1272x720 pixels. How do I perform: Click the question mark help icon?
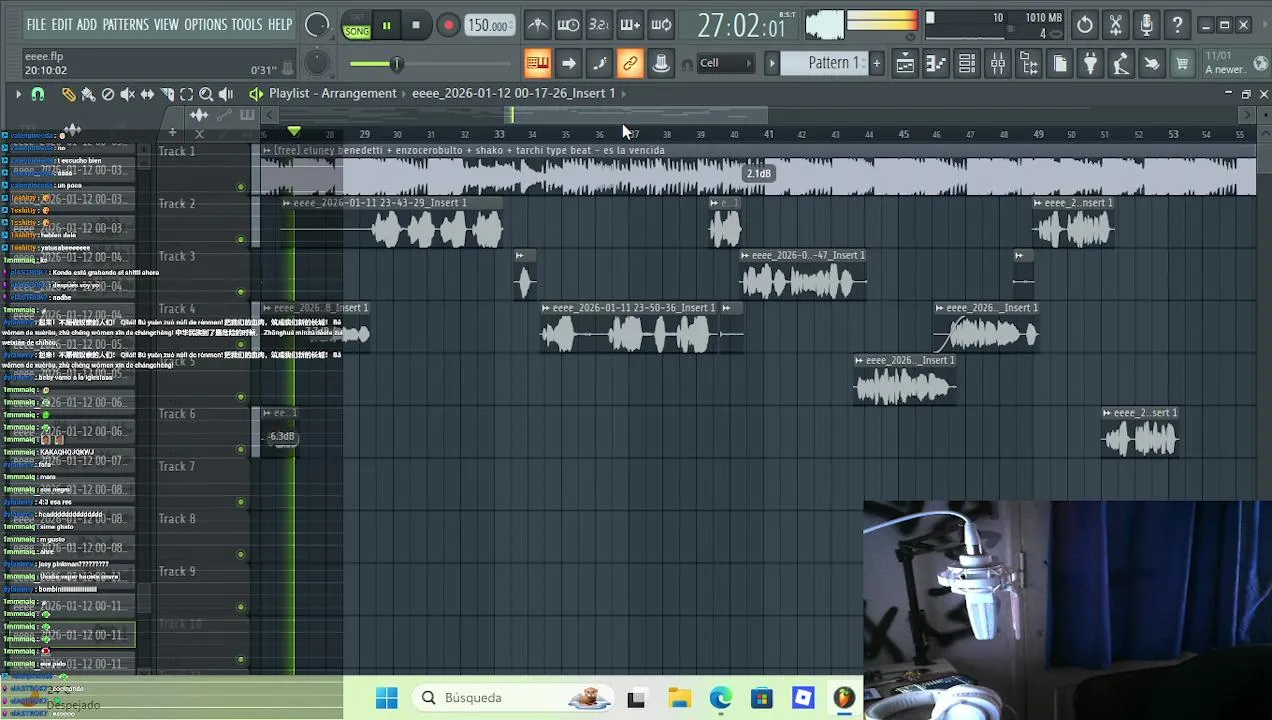[1178, 25]
